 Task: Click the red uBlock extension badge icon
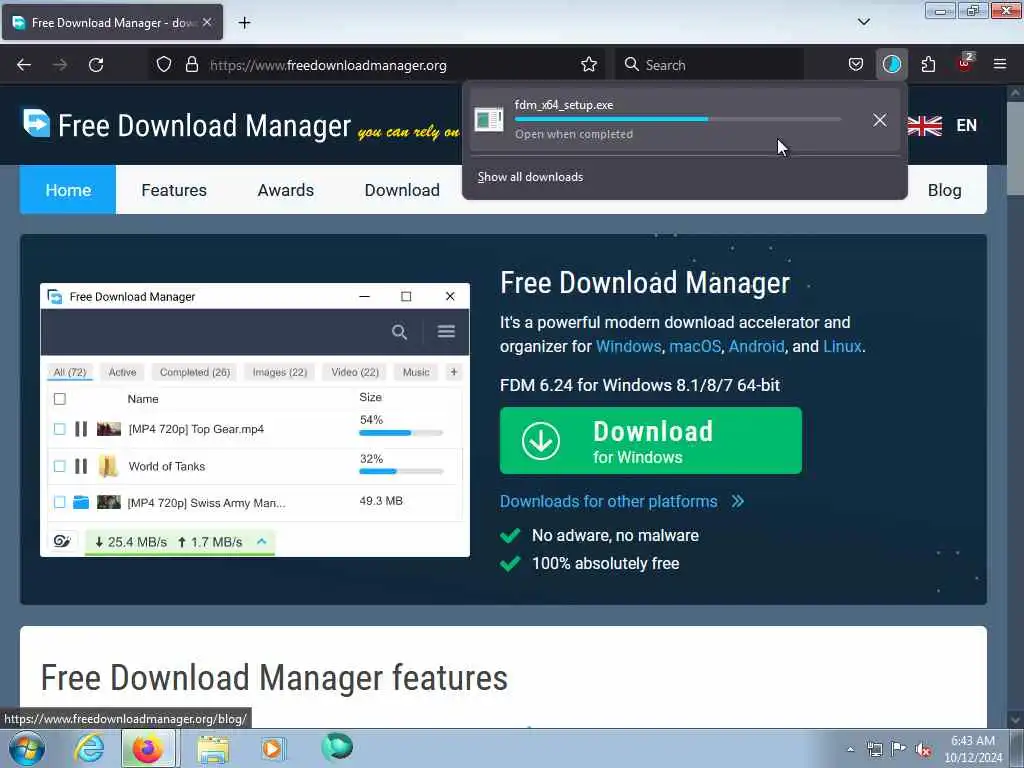click(964, 63)
